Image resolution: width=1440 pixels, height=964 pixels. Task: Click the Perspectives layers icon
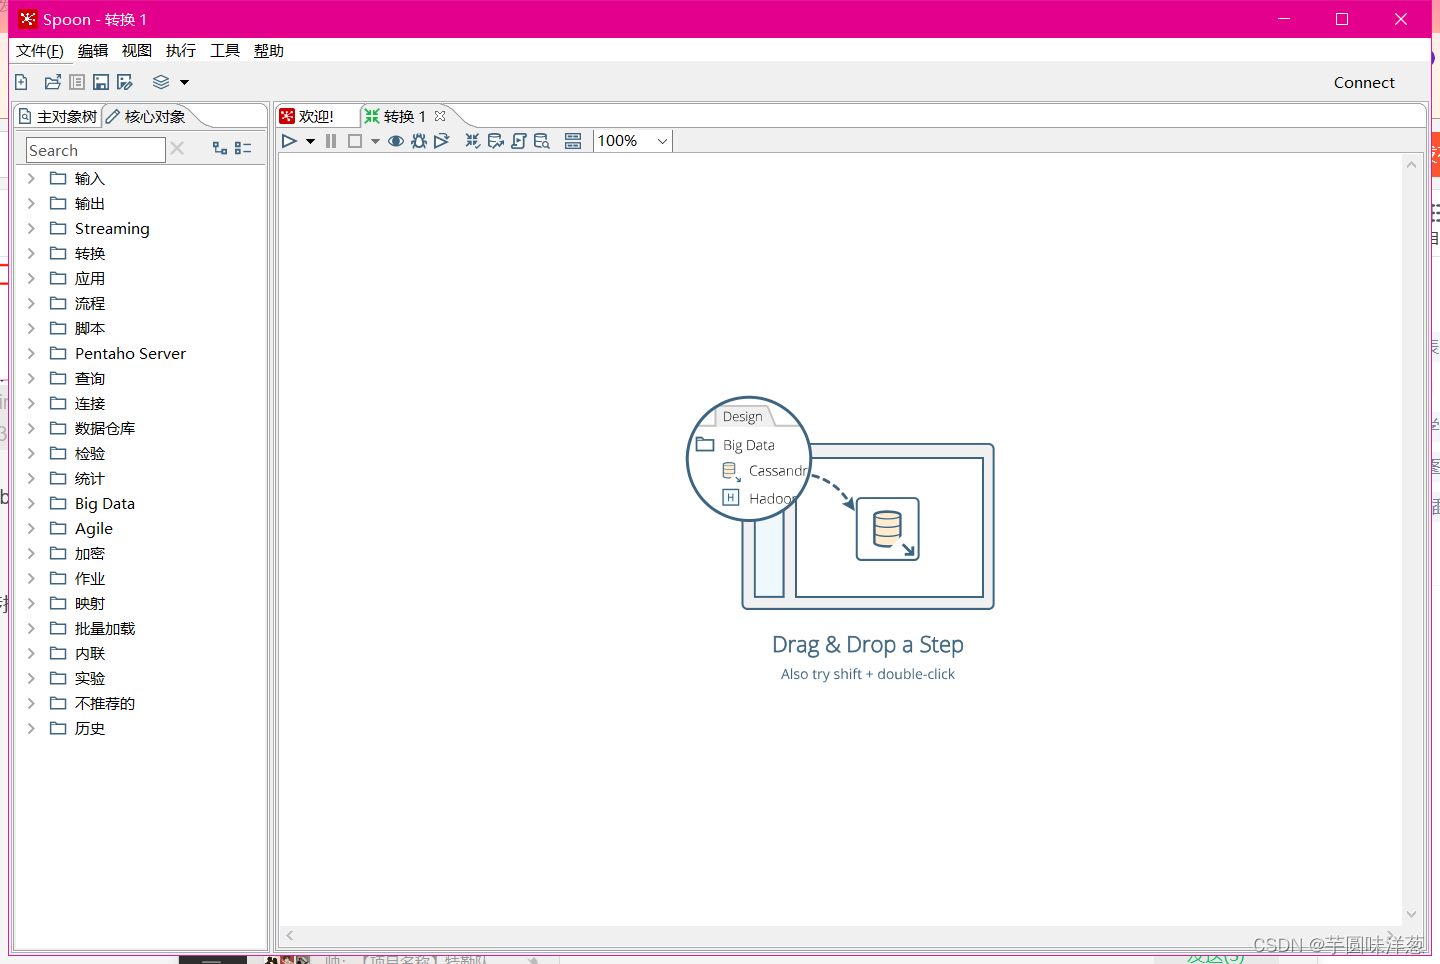(x=161, y=82)
